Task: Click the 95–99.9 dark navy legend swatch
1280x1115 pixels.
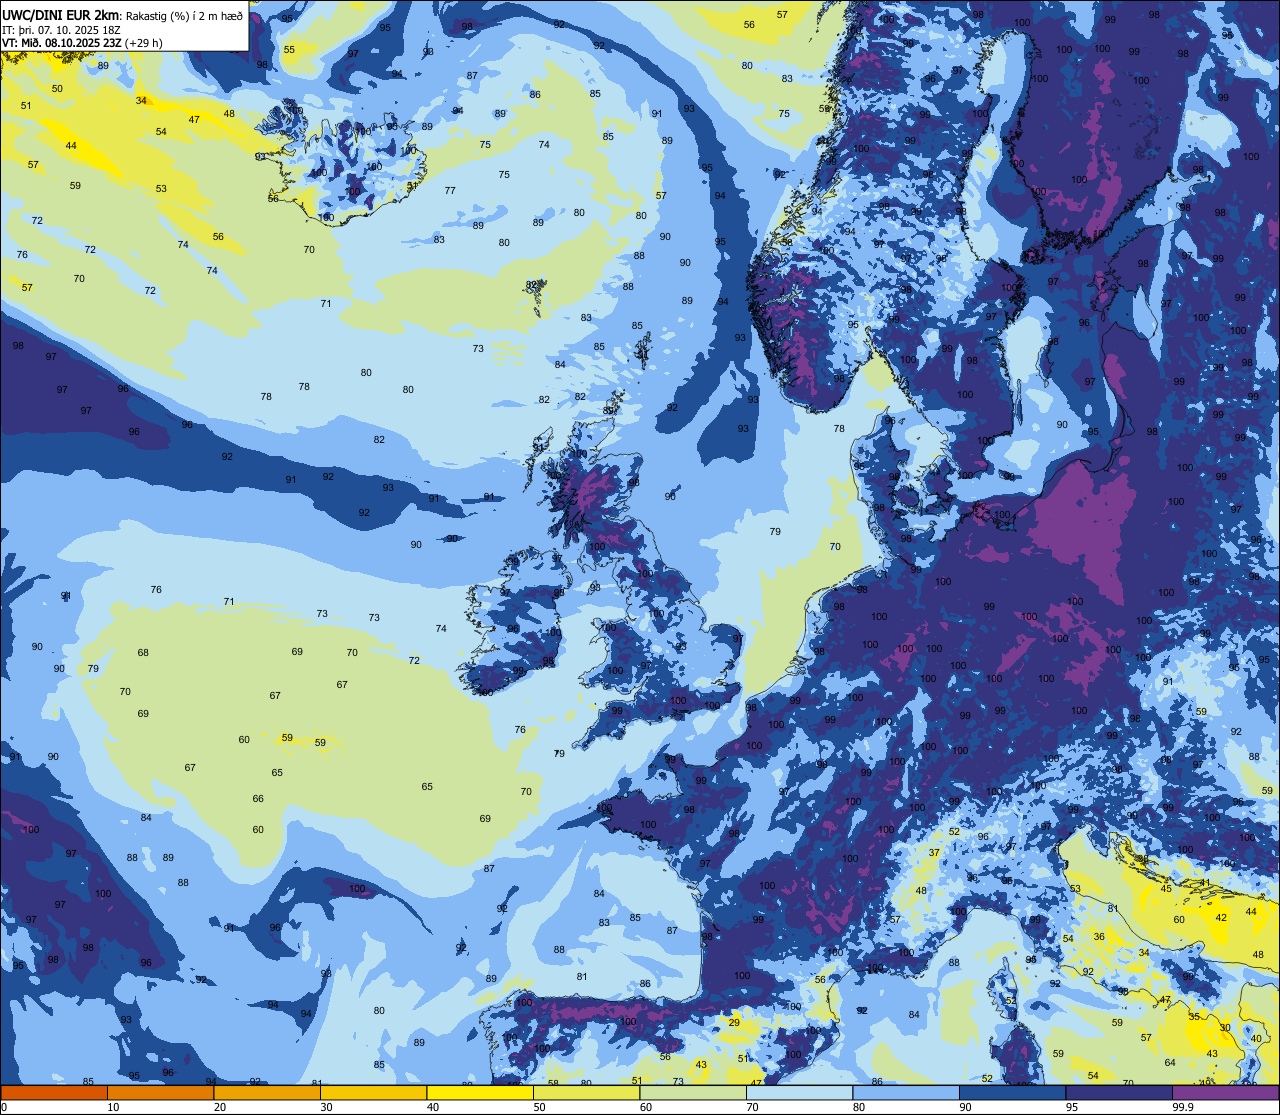Action: point(1119,1092)
